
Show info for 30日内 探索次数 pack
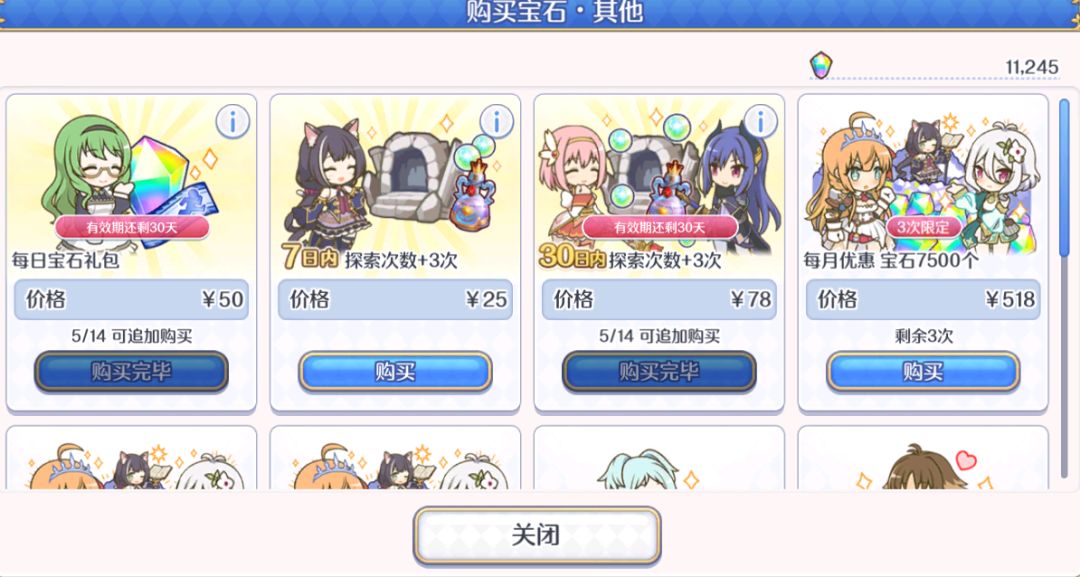760,123
